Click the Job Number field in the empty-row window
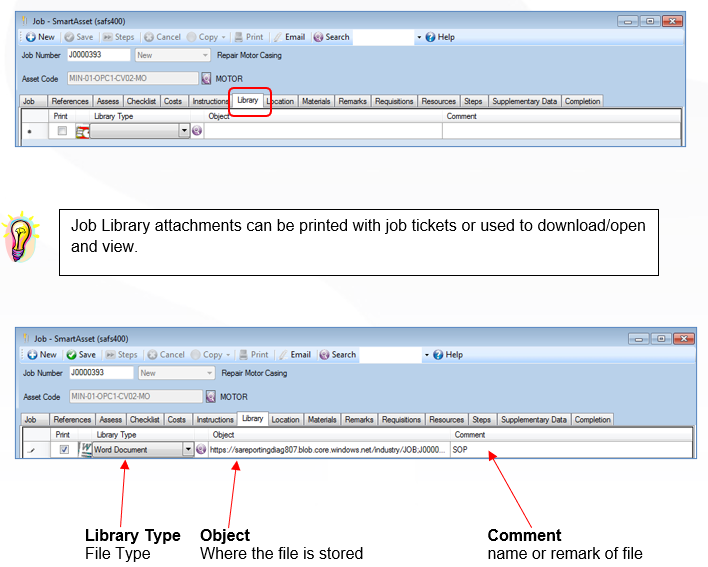 [x=98, y=55]
